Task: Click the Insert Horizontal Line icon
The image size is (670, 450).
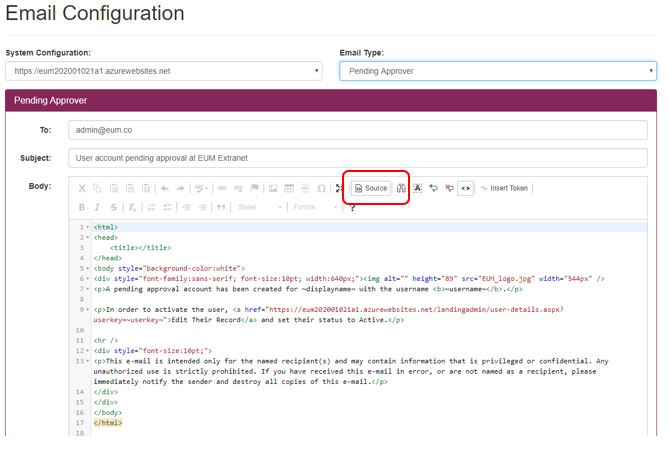Action: [305, 188]
